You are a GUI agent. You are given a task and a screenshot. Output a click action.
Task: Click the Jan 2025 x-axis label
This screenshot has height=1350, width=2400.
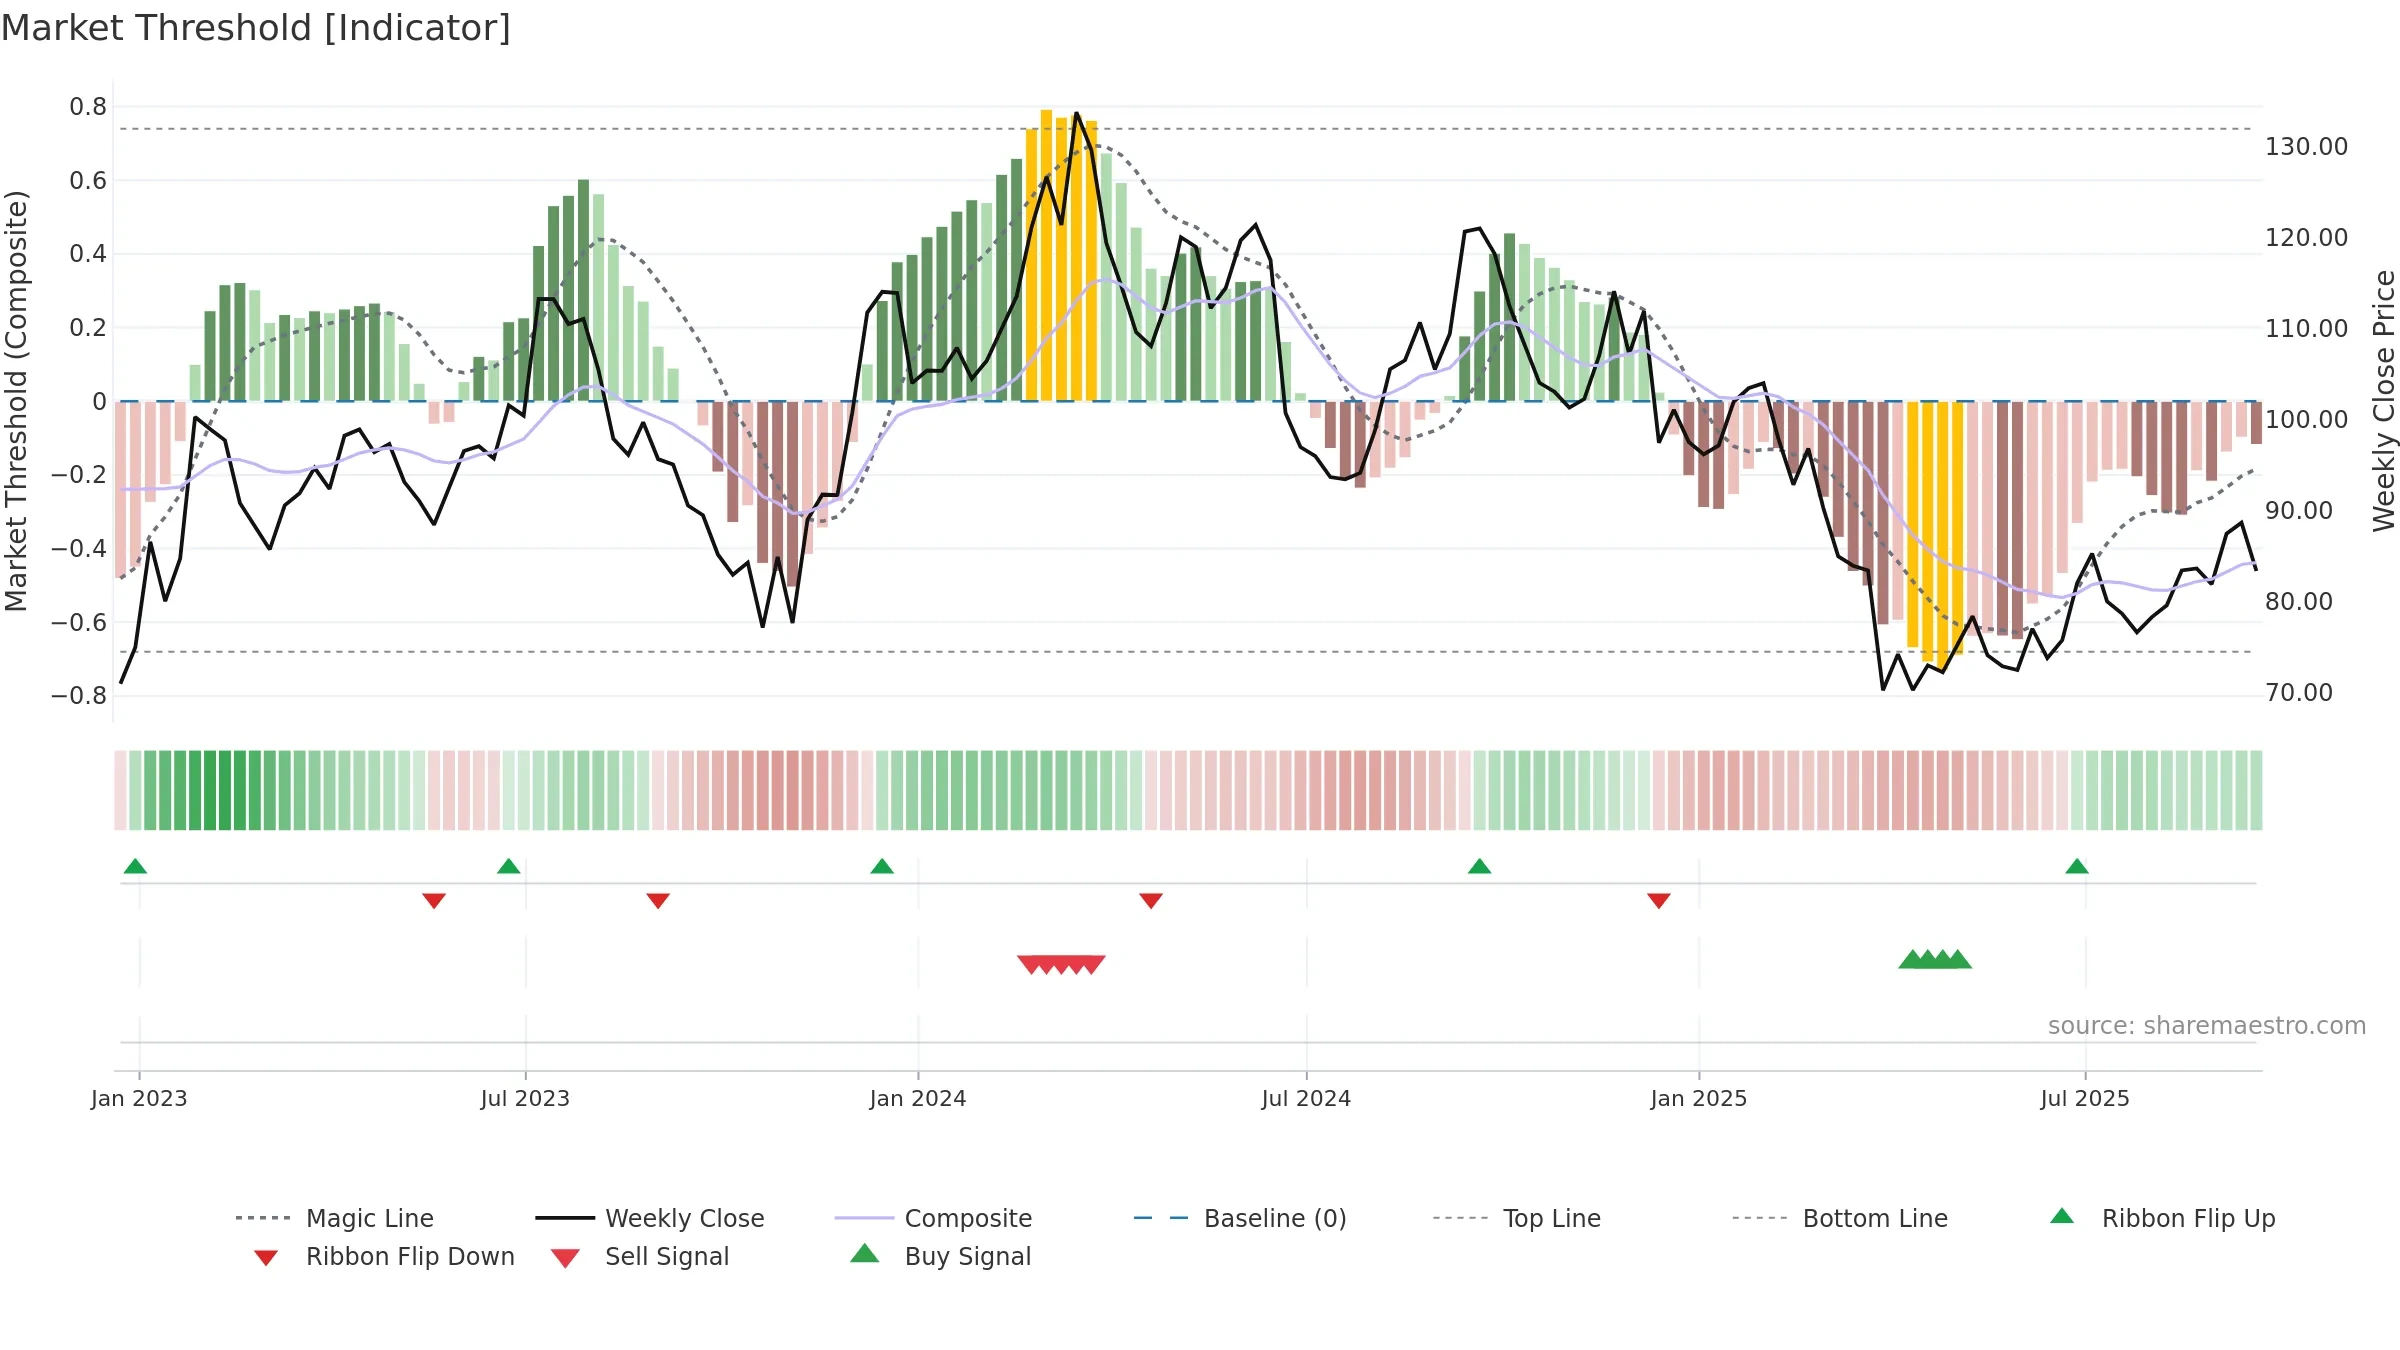(x=1699, y=1098)
